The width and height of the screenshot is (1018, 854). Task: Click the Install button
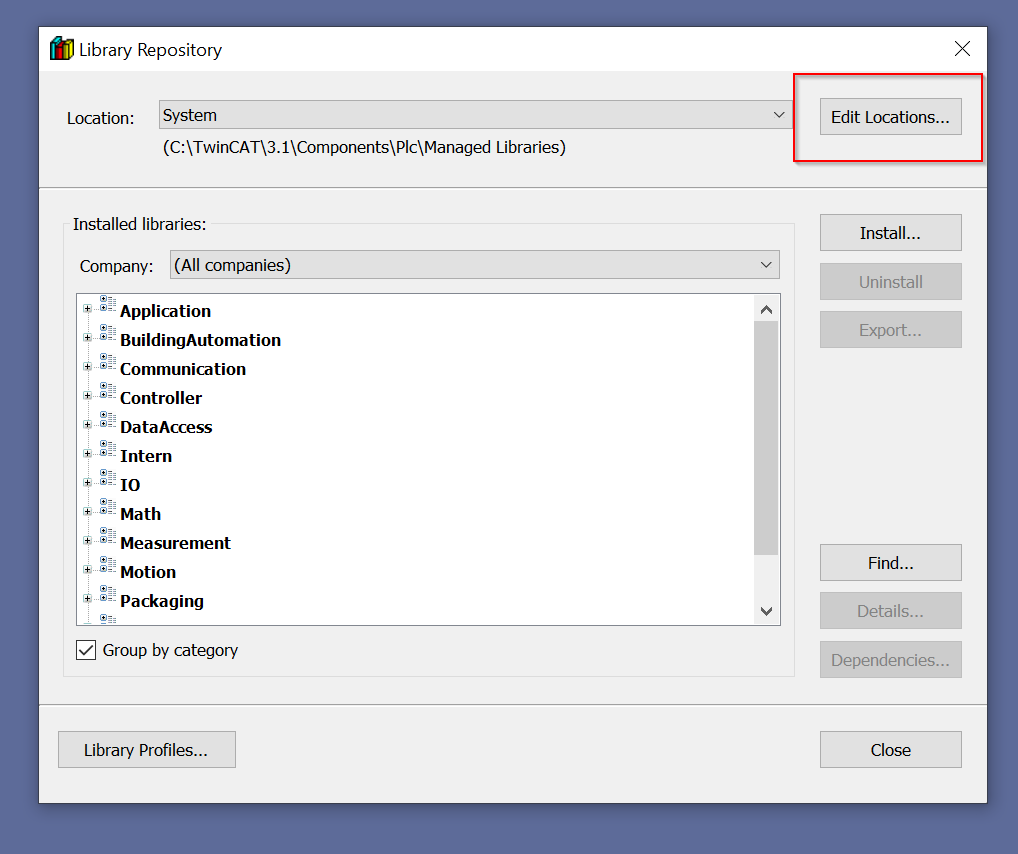click(x=890, y=233)
